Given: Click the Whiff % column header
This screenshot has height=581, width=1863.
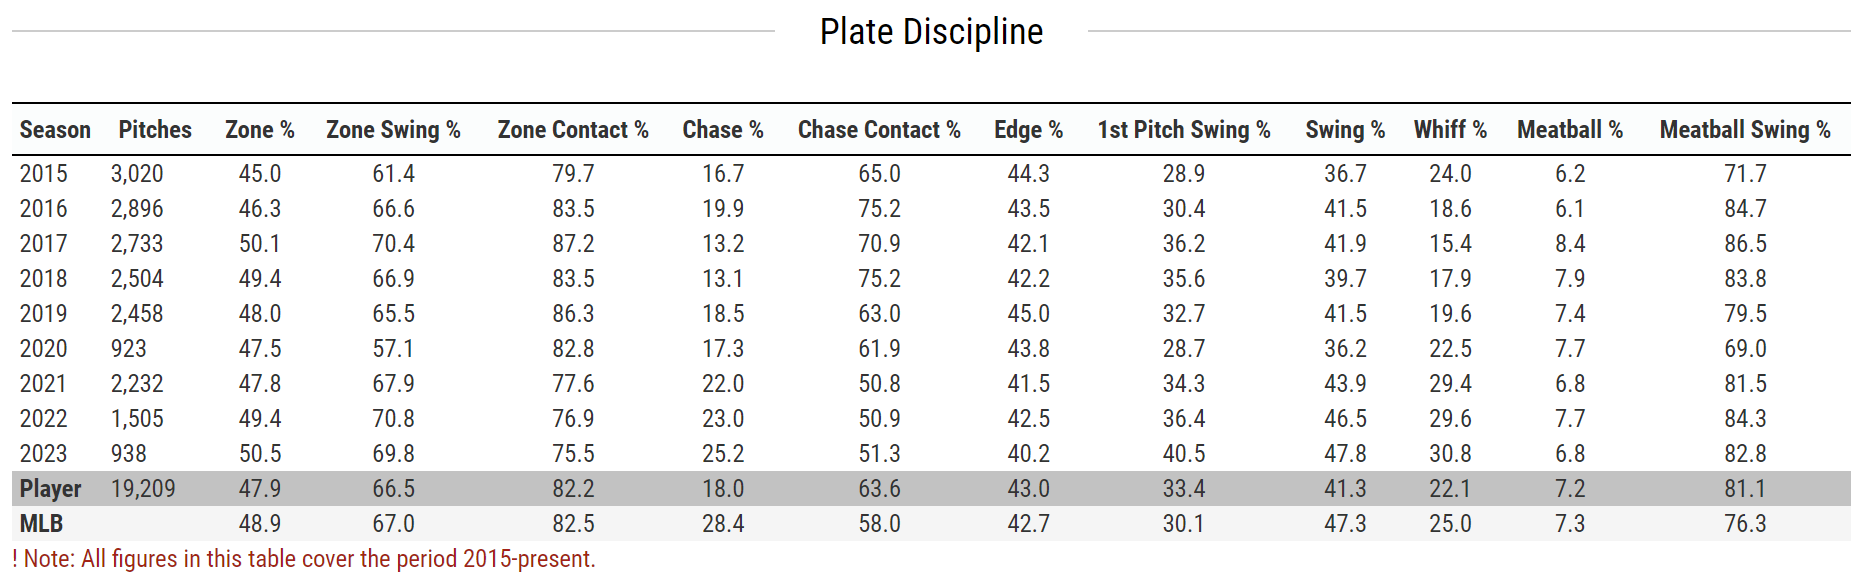Looking at the screenshot, I should (x=1450, y=130).
